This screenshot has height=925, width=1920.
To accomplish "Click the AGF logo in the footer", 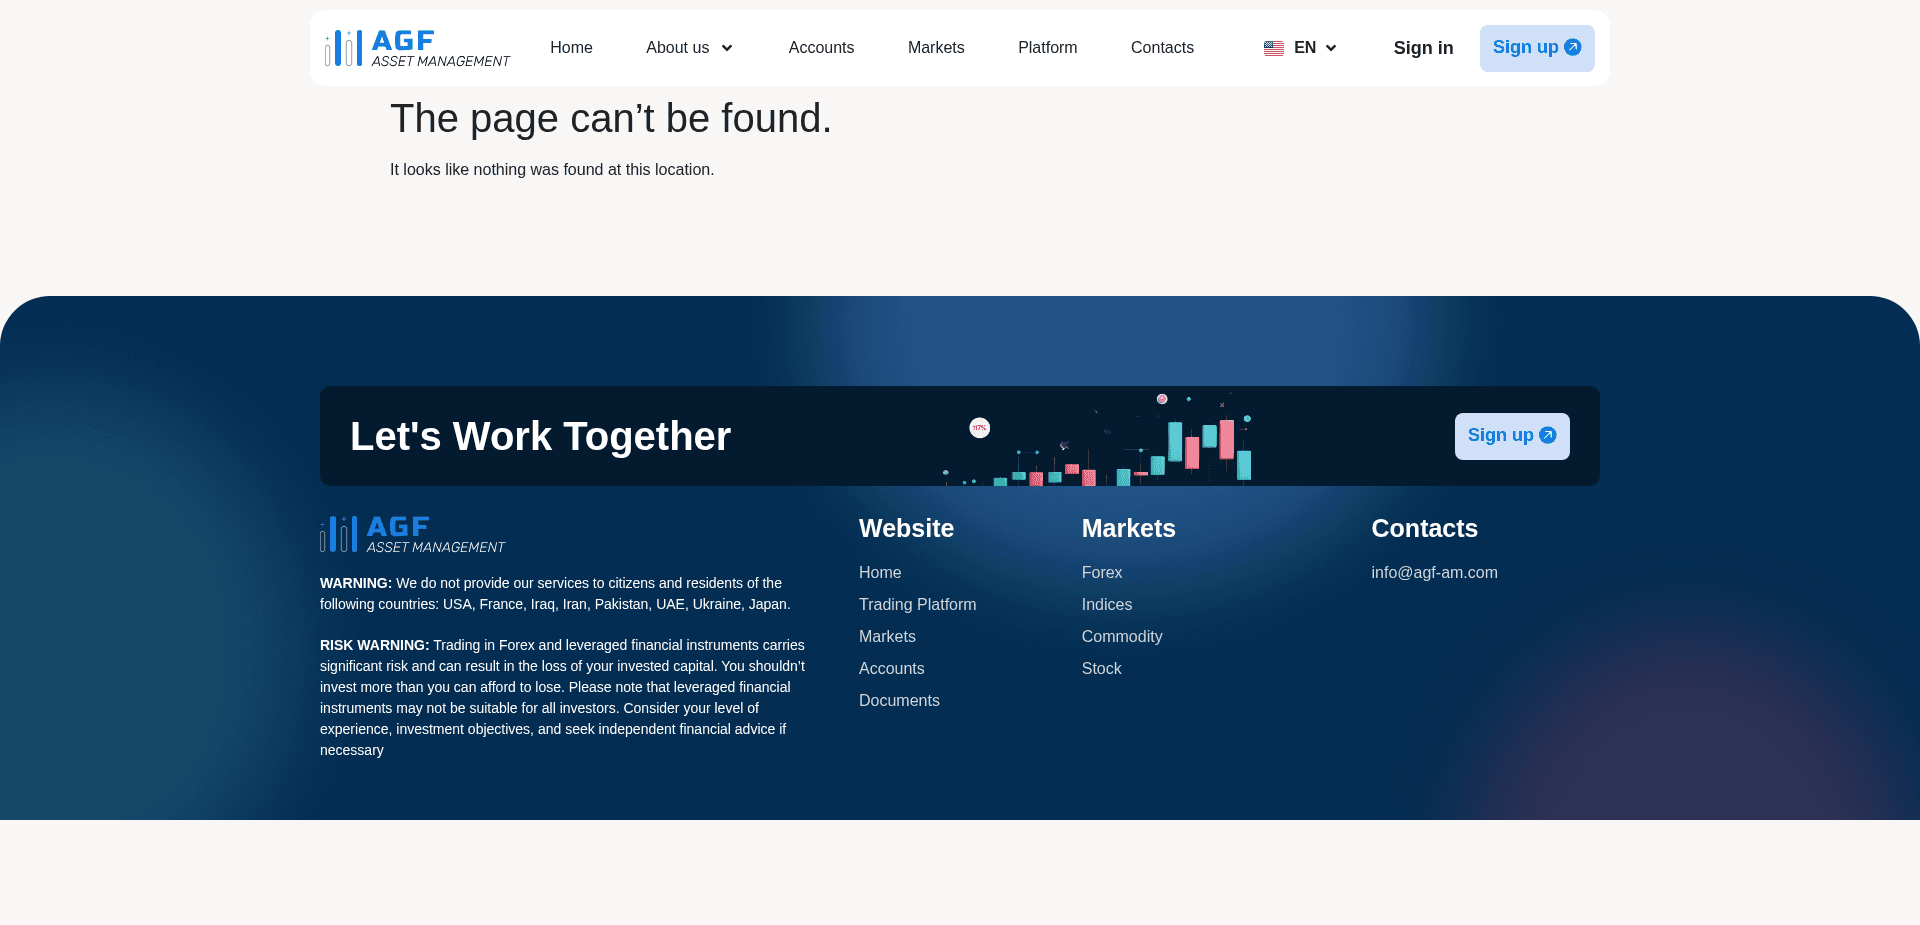I will [411, 534].
